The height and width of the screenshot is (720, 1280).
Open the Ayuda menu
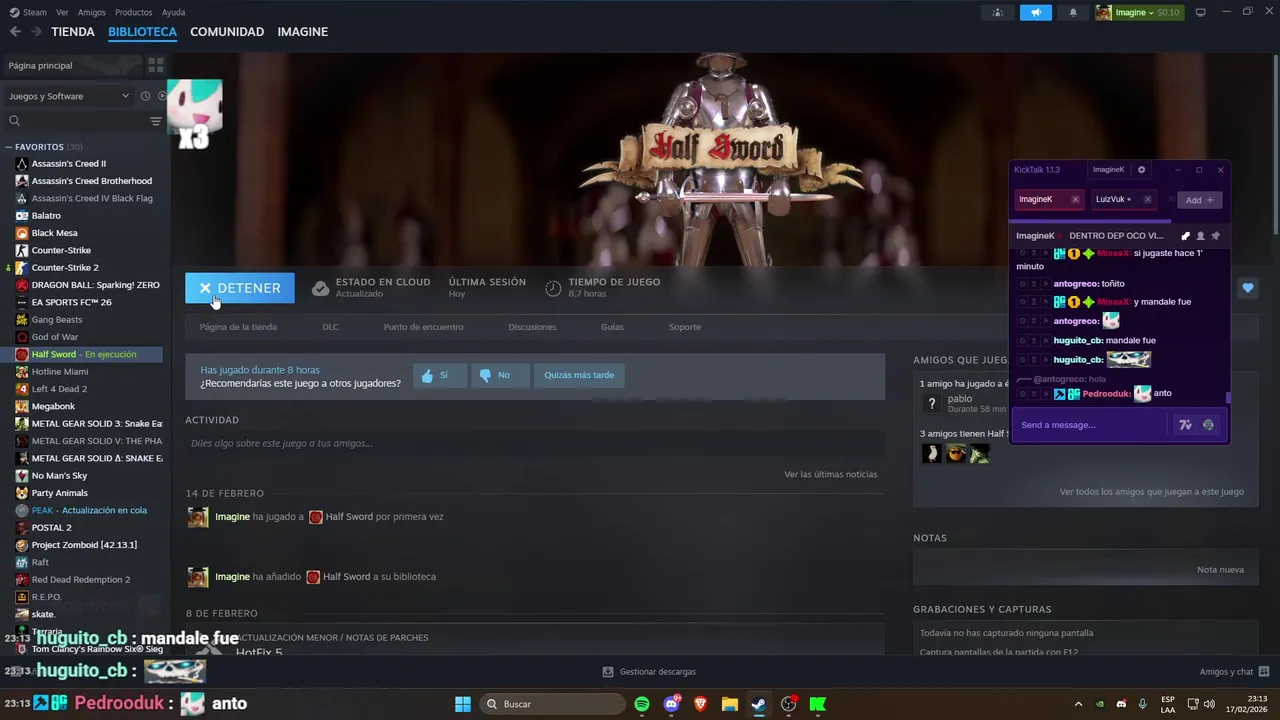(x=173, y=12)
